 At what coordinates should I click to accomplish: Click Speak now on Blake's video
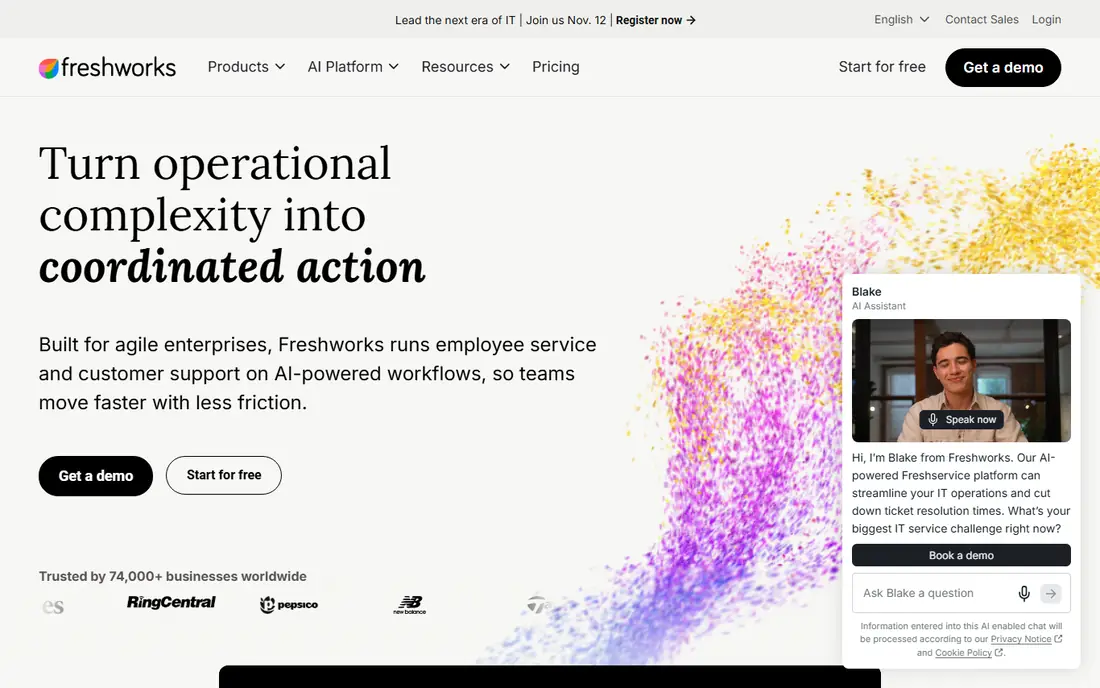[962, 419]
